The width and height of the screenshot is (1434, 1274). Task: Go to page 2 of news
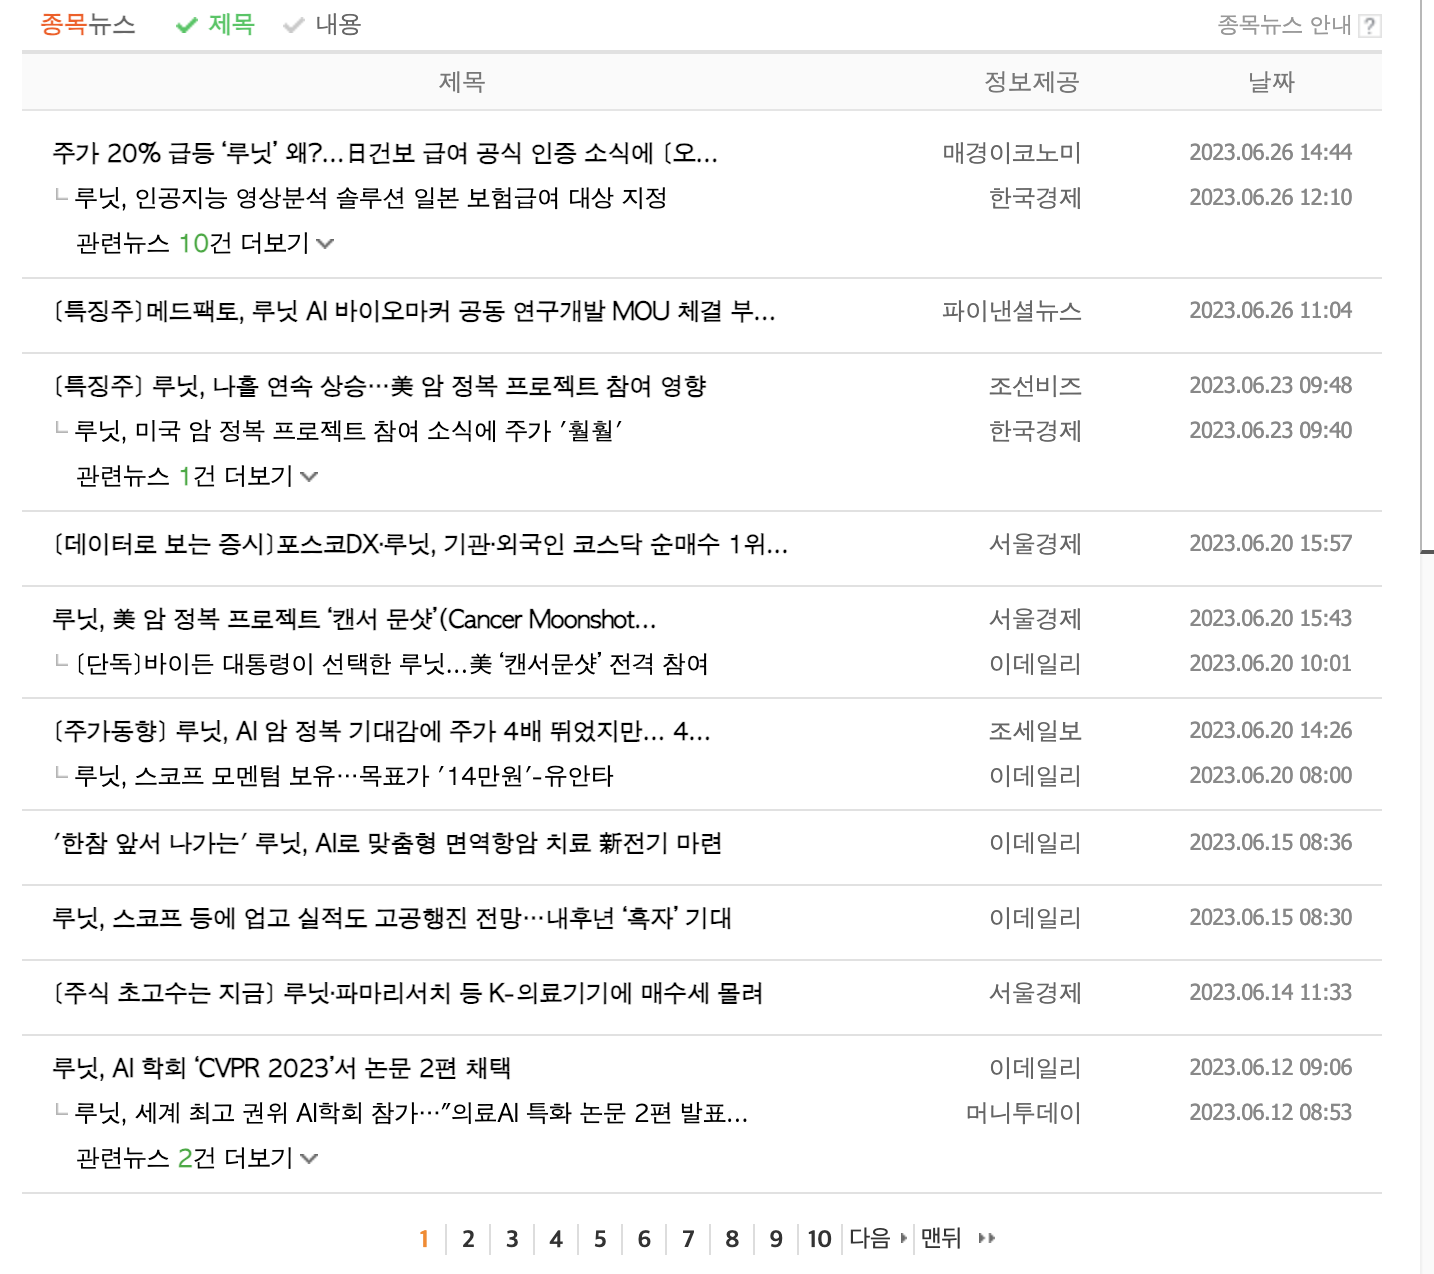point(468,1239)
